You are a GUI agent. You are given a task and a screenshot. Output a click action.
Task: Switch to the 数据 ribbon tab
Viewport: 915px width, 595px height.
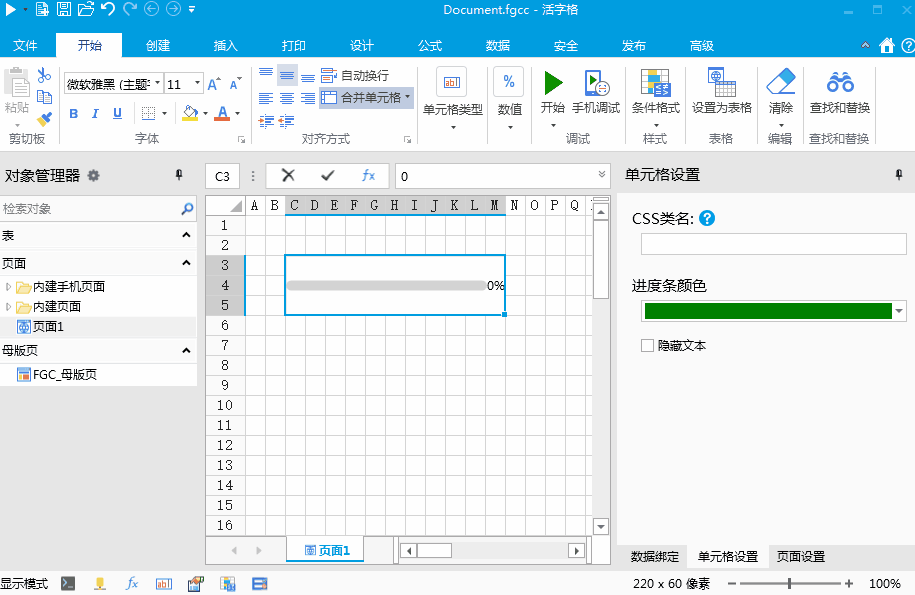pos(497,46)
